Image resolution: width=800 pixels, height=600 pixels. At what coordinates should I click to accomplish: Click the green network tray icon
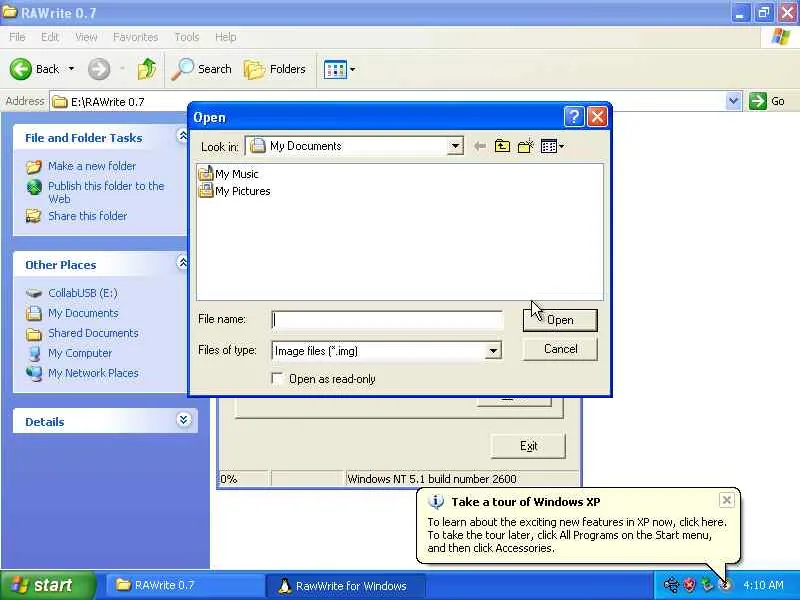[707, 585]
